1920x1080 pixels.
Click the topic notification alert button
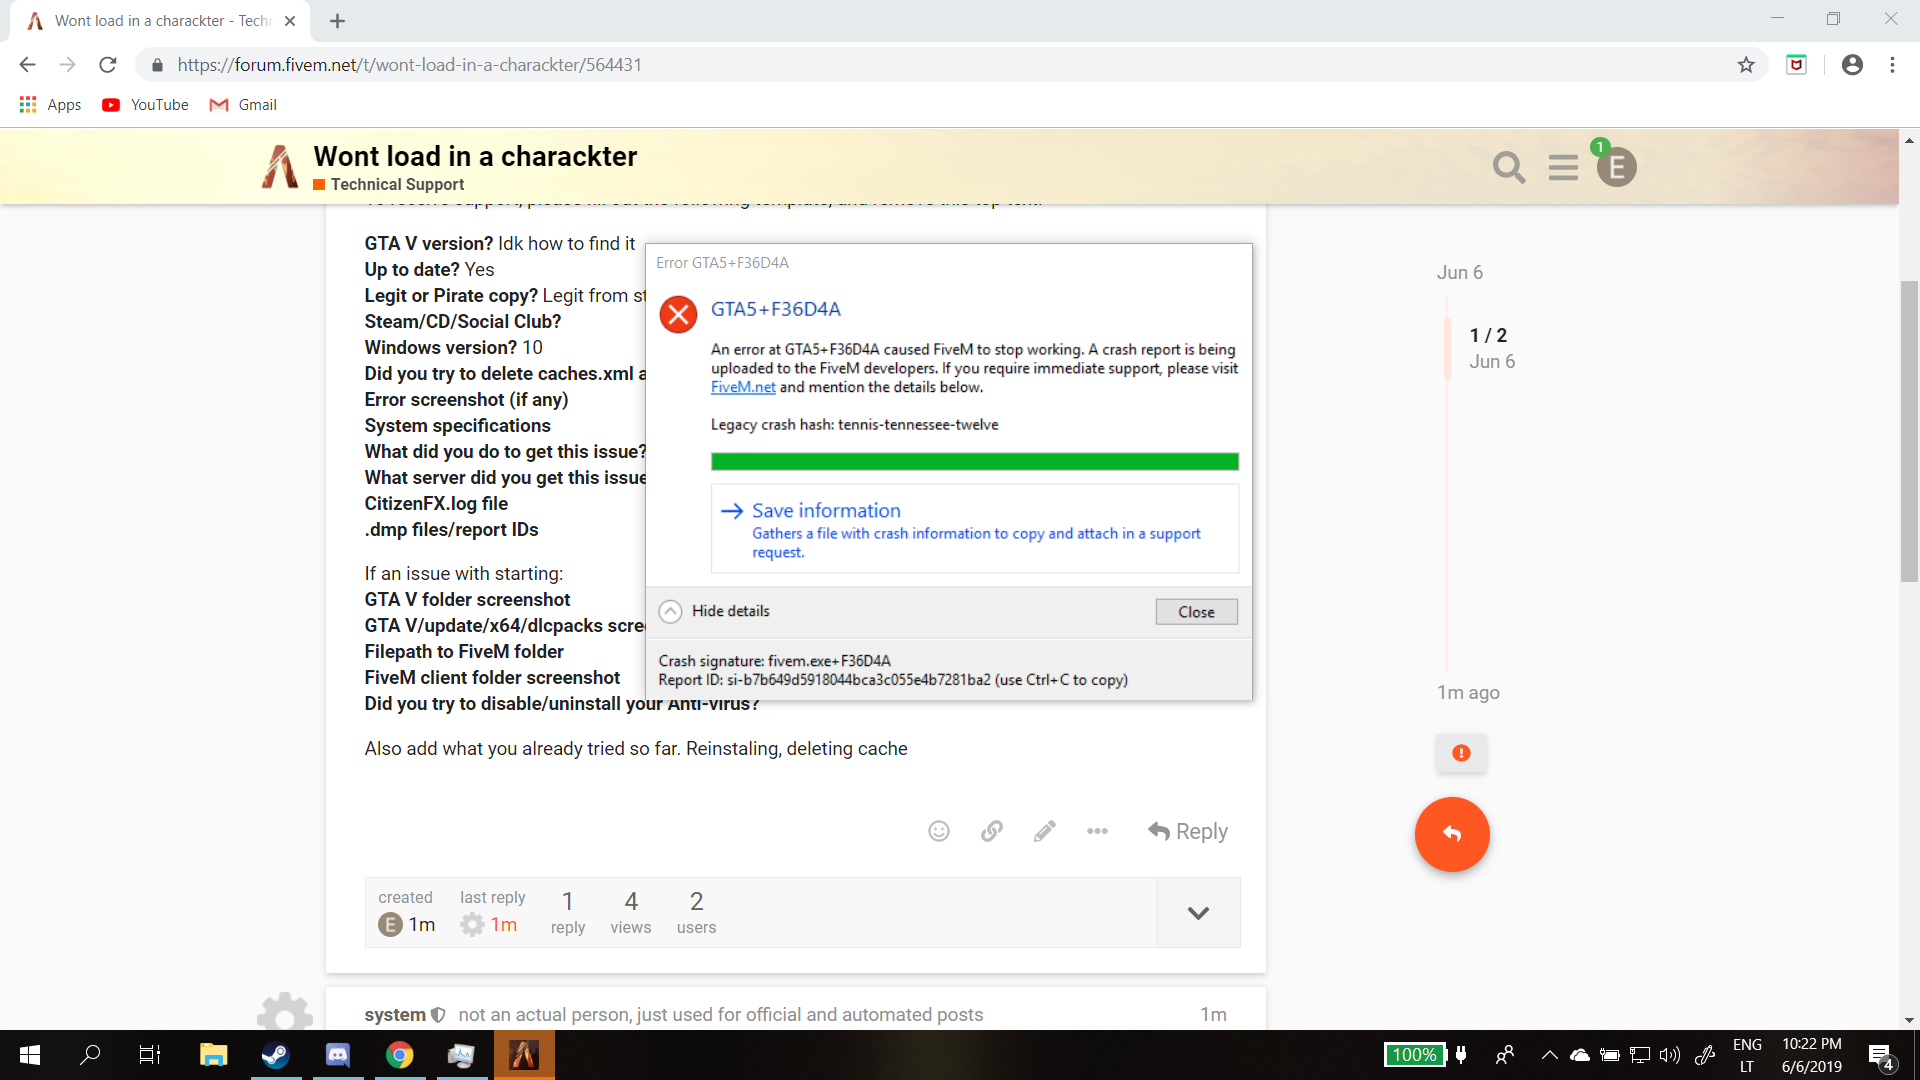[1461, 753]
